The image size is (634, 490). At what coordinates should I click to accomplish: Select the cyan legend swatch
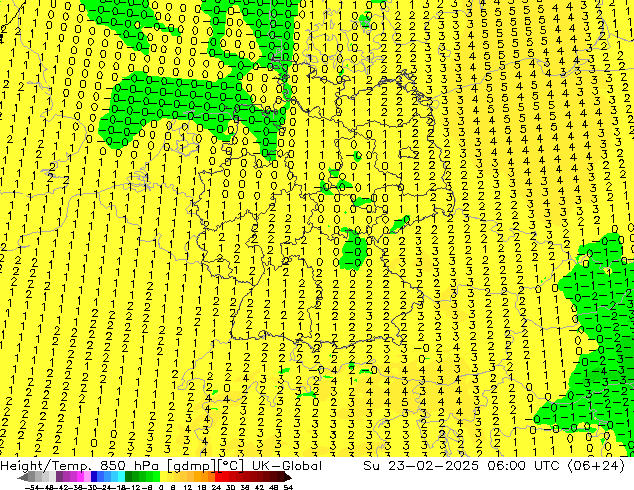click(x=122, y=476)
